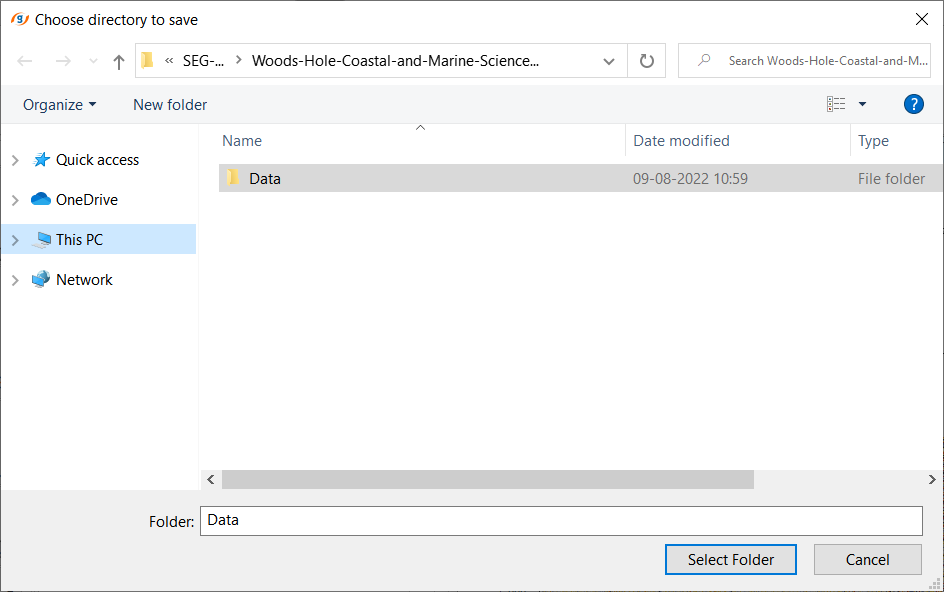Viewport: 944px width, 592px height.
Task: Refresh the current folder listing
Action: (646, 61)
